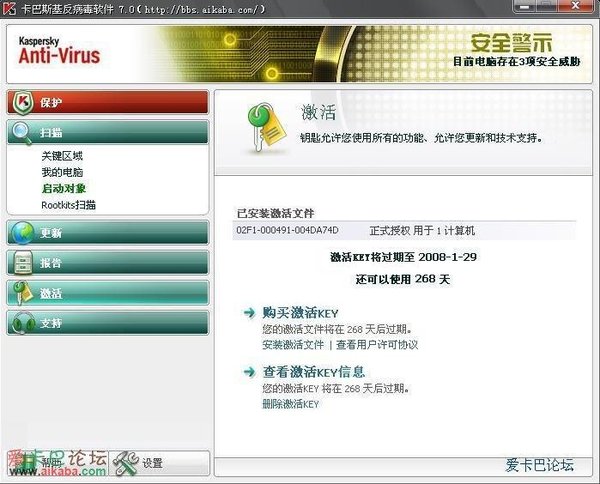This screenshot has width=600, height=484.
Task: Click the 删除激活KEY link
Action: tap(290, 404)
